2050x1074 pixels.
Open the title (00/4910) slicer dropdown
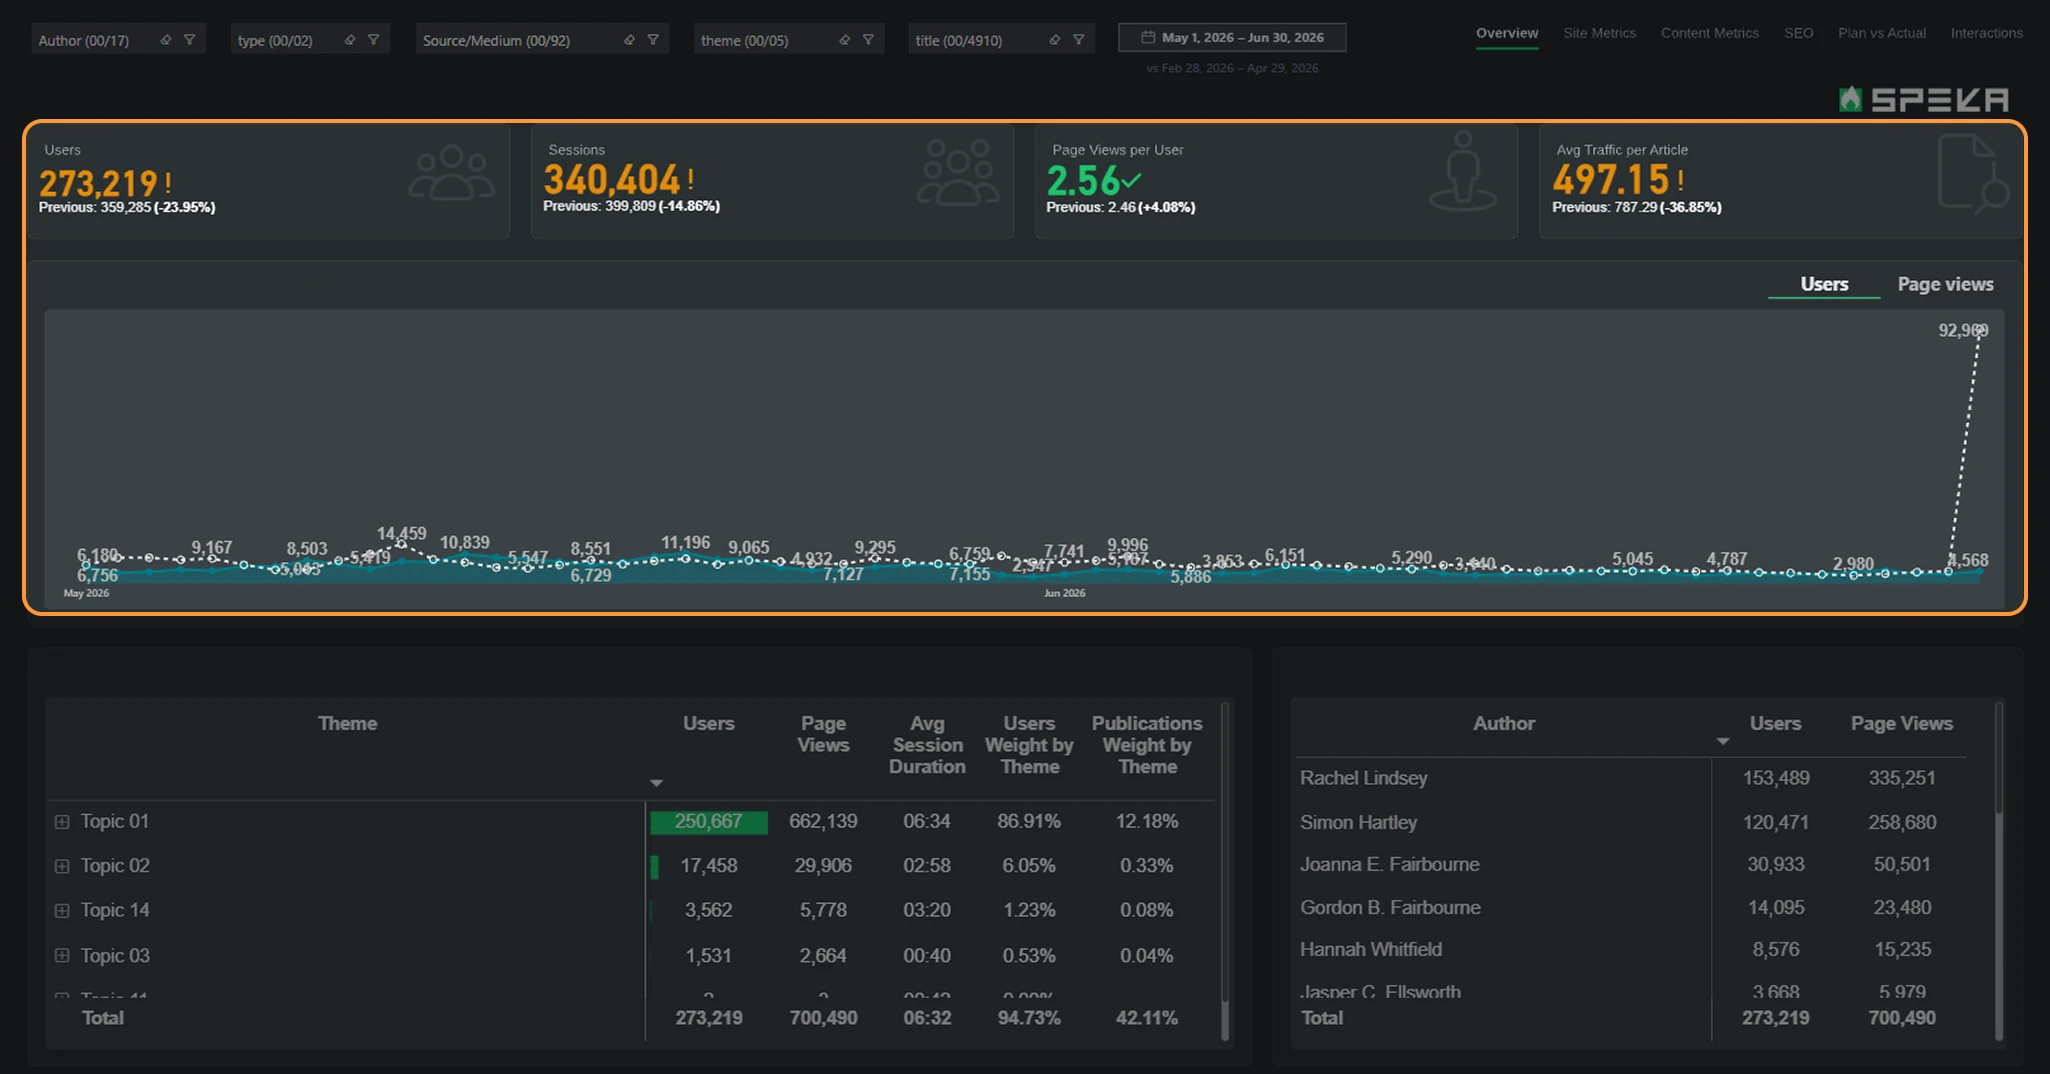click(x=1001, y=40)
